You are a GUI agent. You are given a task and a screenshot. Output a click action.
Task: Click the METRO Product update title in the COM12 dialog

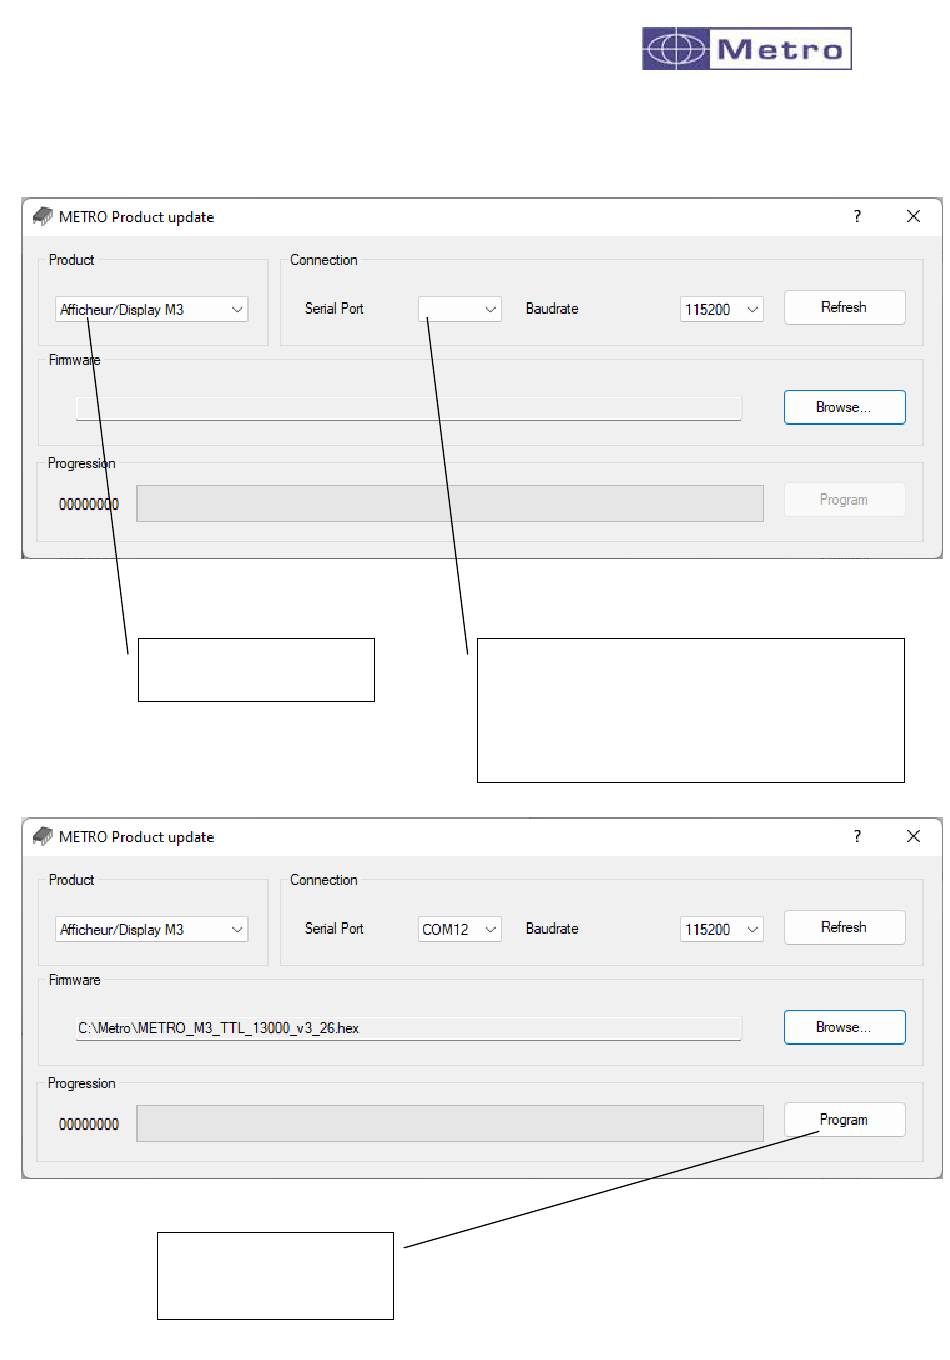coord(137,837)
